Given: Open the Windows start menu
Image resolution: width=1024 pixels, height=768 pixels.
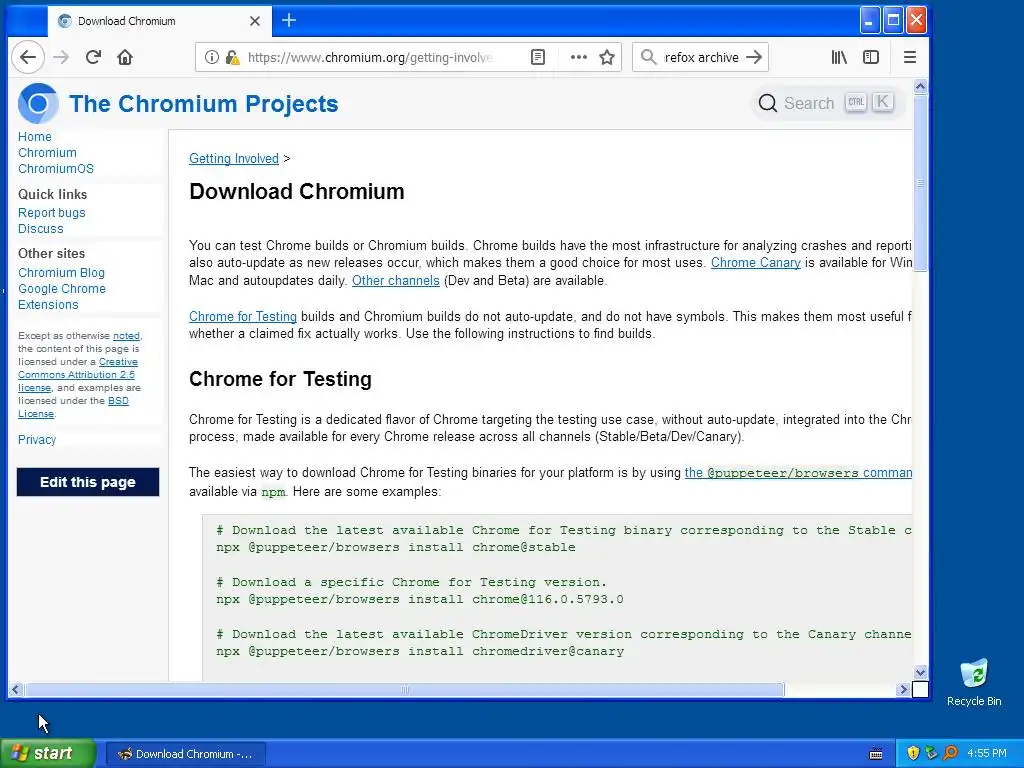Looking at the screenshot, I should tap(47, 754).
